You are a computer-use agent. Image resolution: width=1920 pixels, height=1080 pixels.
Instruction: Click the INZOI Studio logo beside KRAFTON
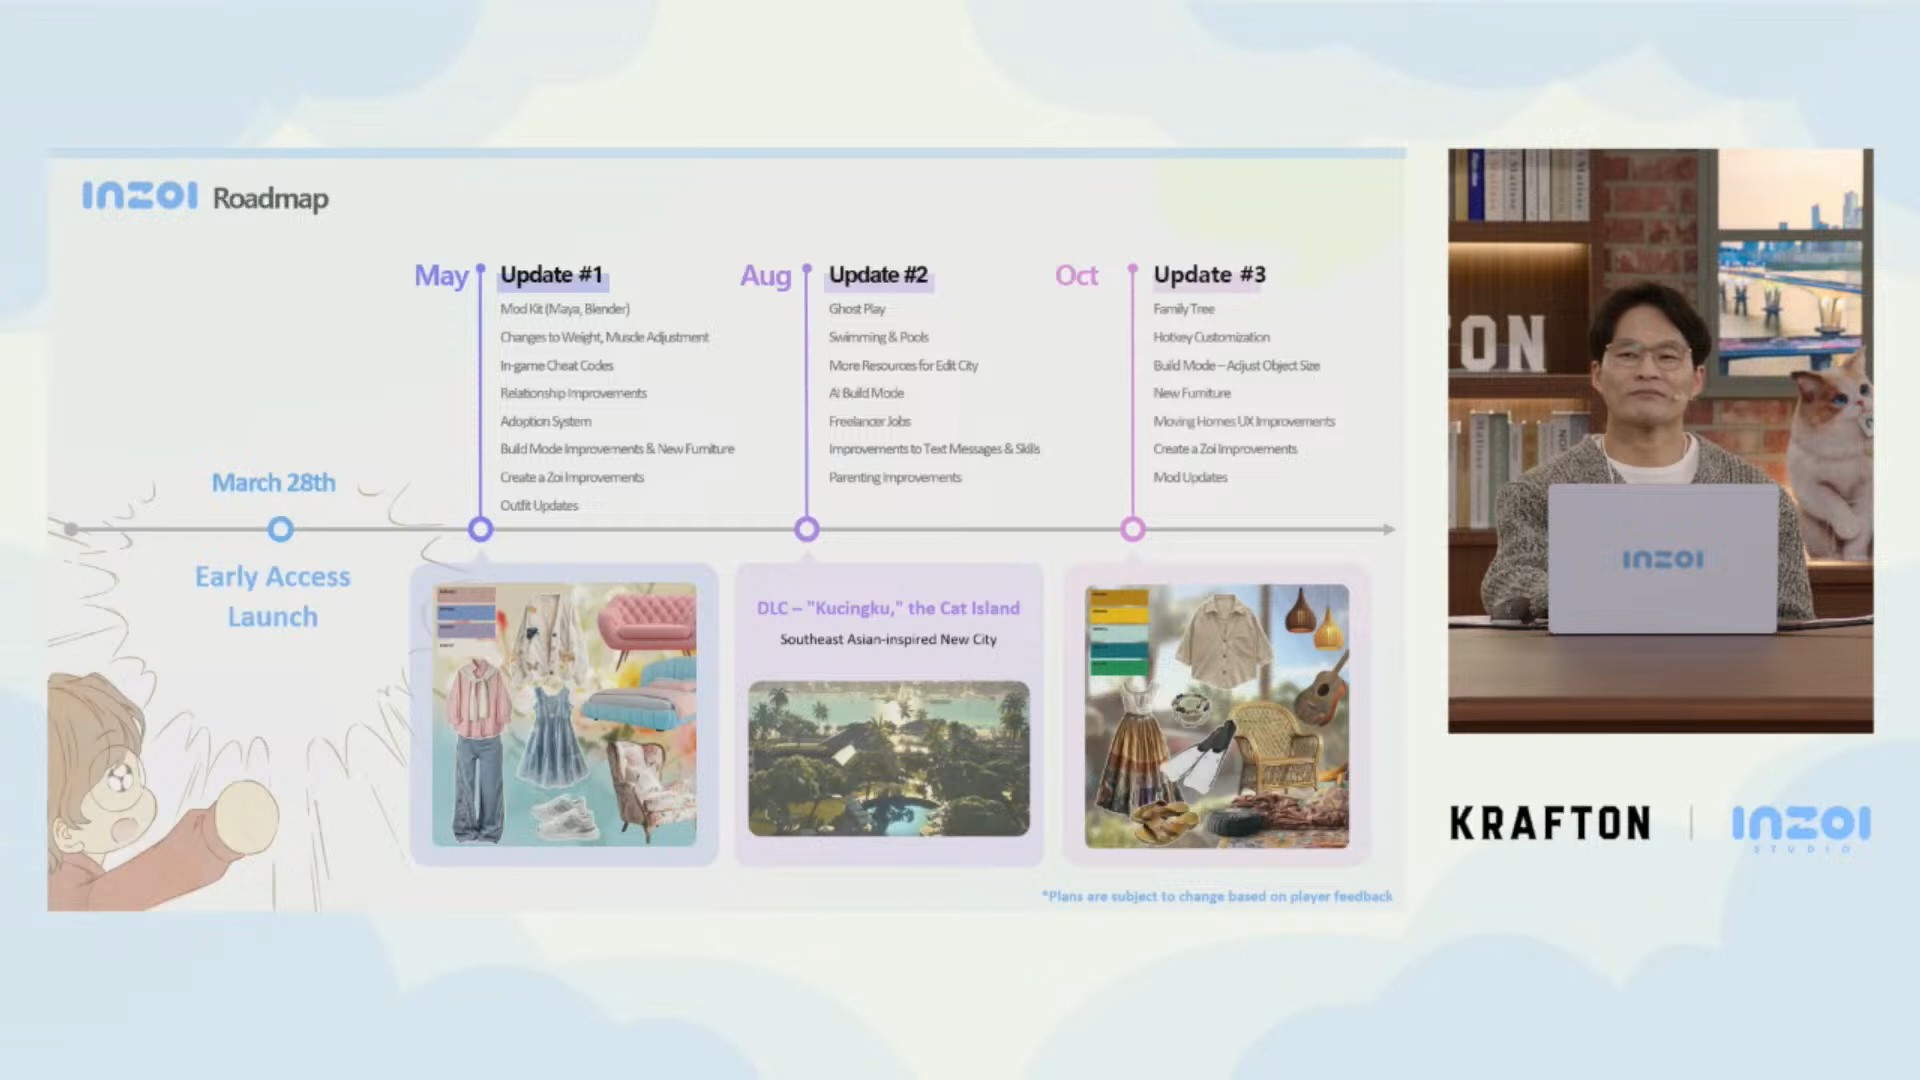1801,825
